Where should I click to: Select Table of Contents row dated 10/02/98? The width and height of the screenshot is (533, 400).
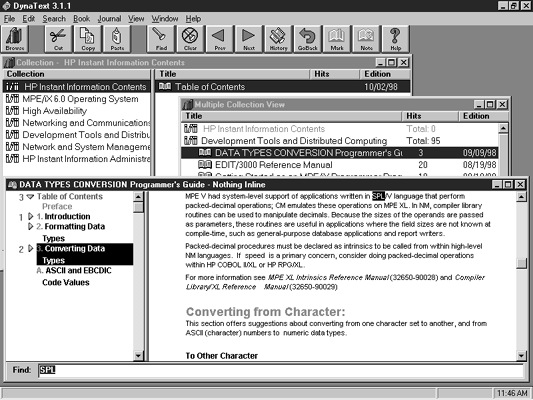click(283, 87)
